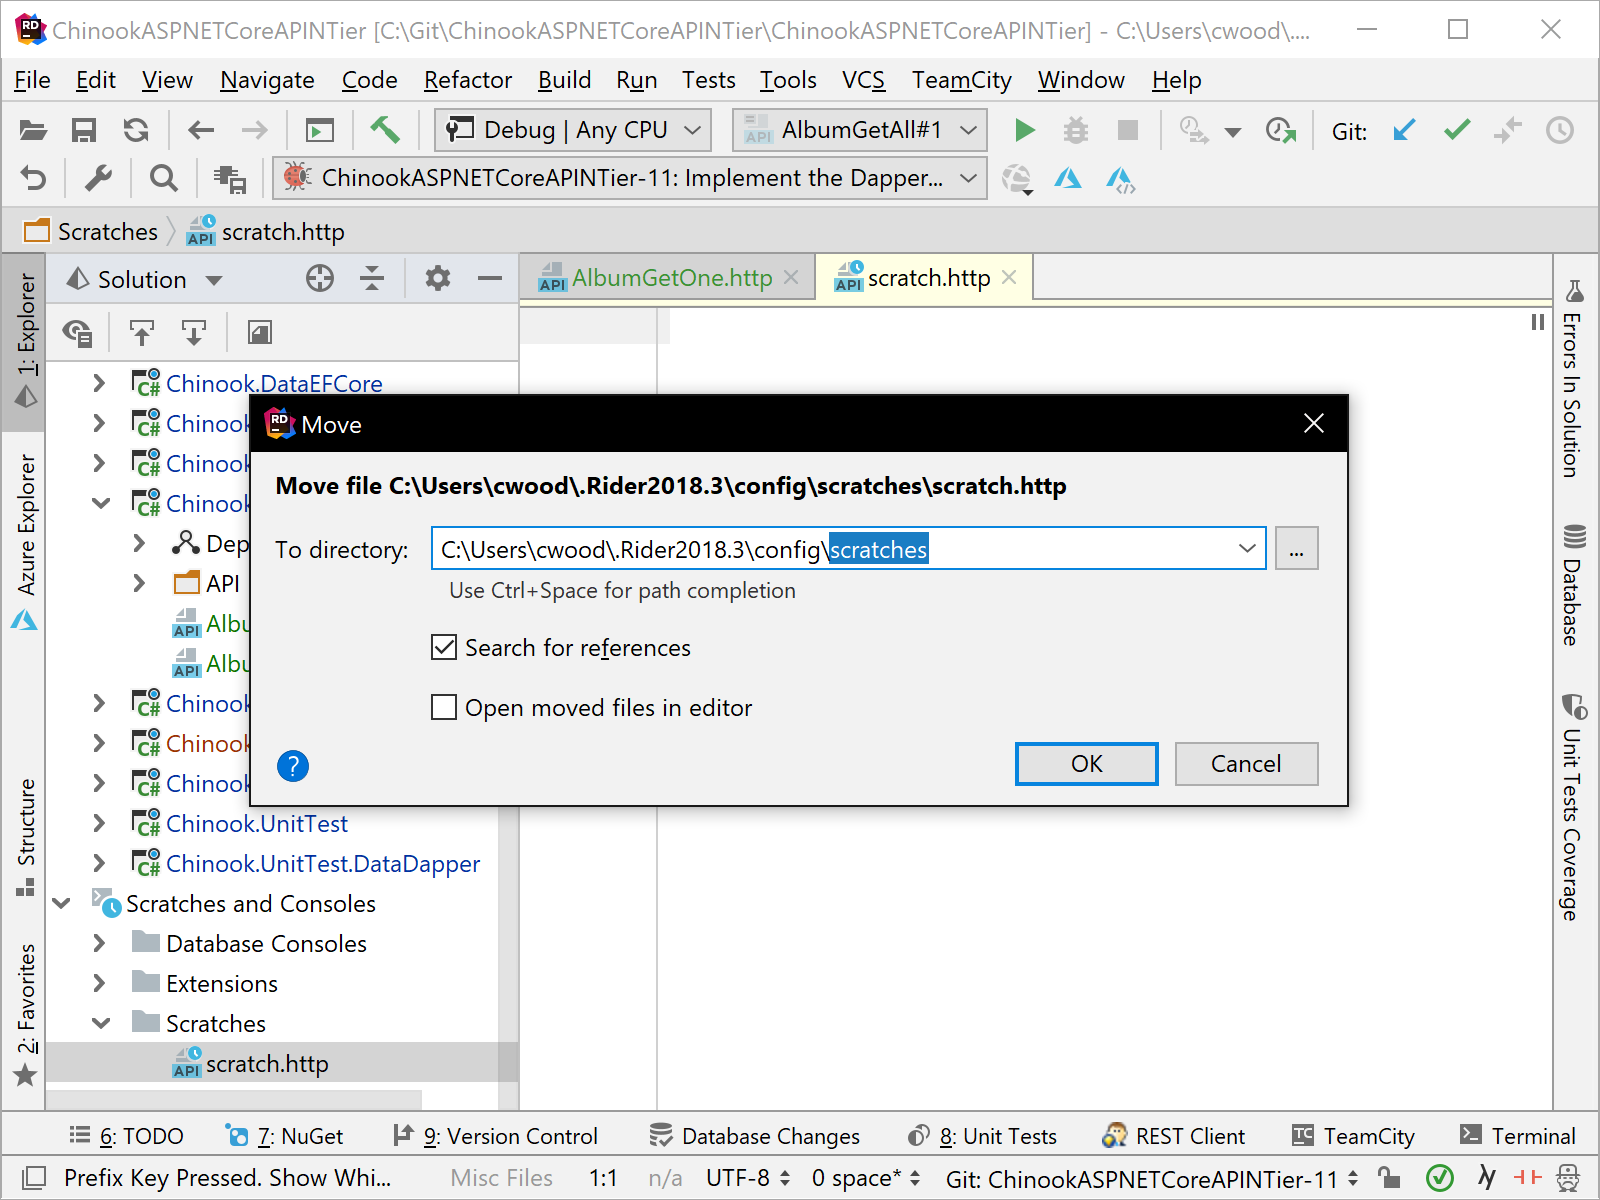Switch to the AlbumGetOne.http tab
The height and width of the screenshot is (1200, 1600).
(671, 278)
